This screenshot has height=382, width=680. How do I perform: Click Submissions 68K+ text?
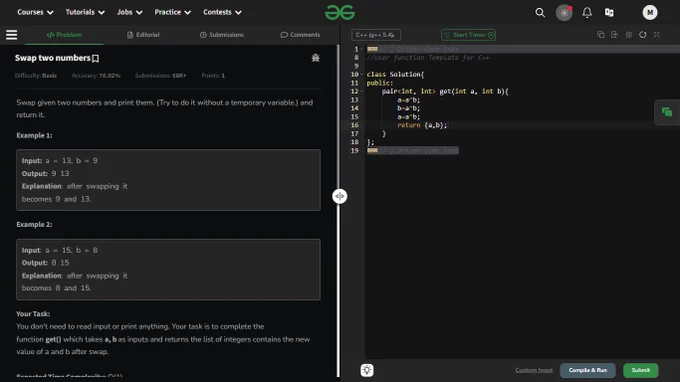click(160, 75)
